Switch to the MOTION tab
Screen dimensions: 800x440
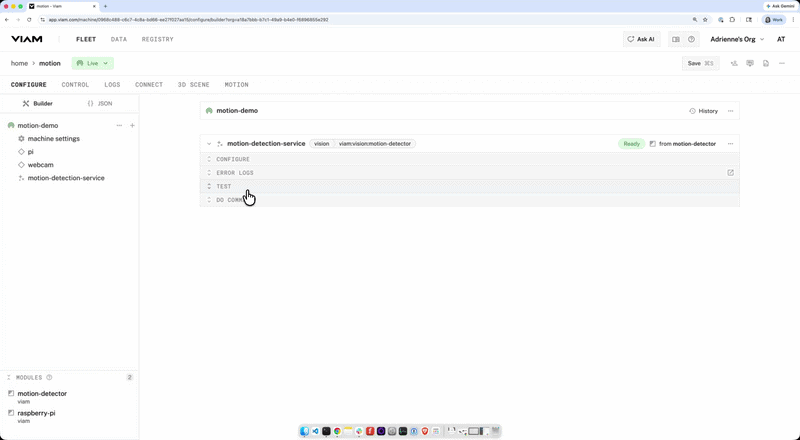(x=237, y=85)
